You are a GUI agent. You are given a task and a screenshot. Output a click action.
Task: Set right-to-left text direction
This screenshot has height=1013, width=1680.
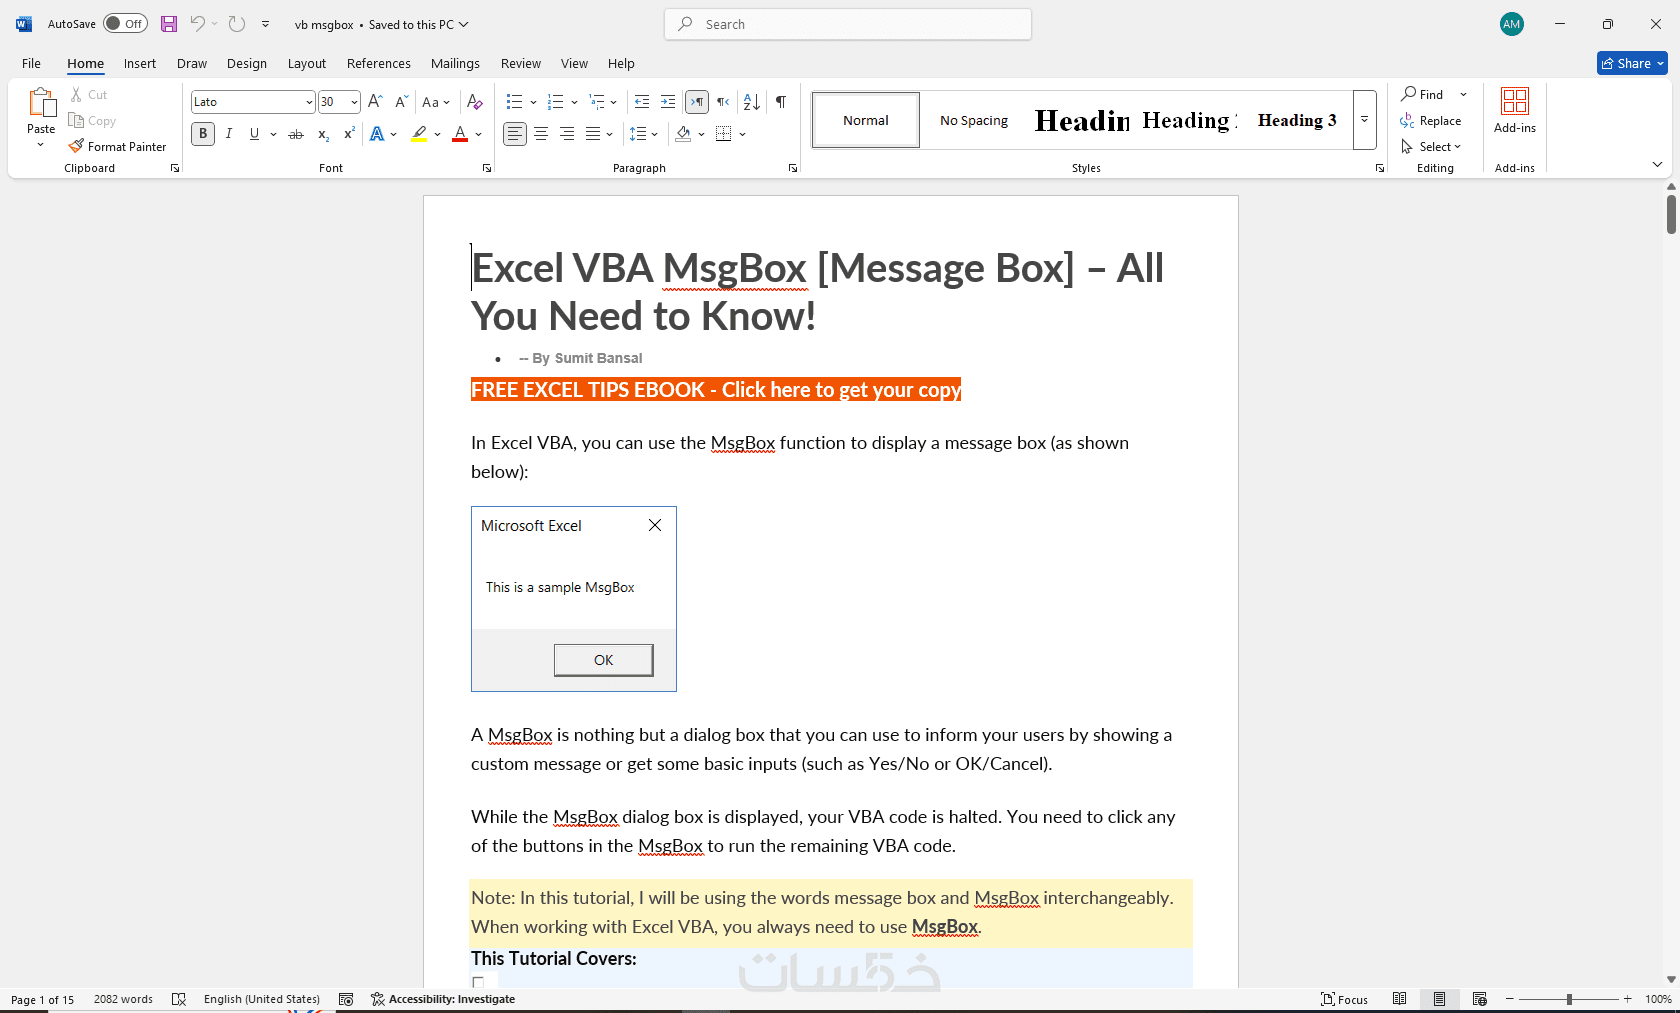click(723, 102)
